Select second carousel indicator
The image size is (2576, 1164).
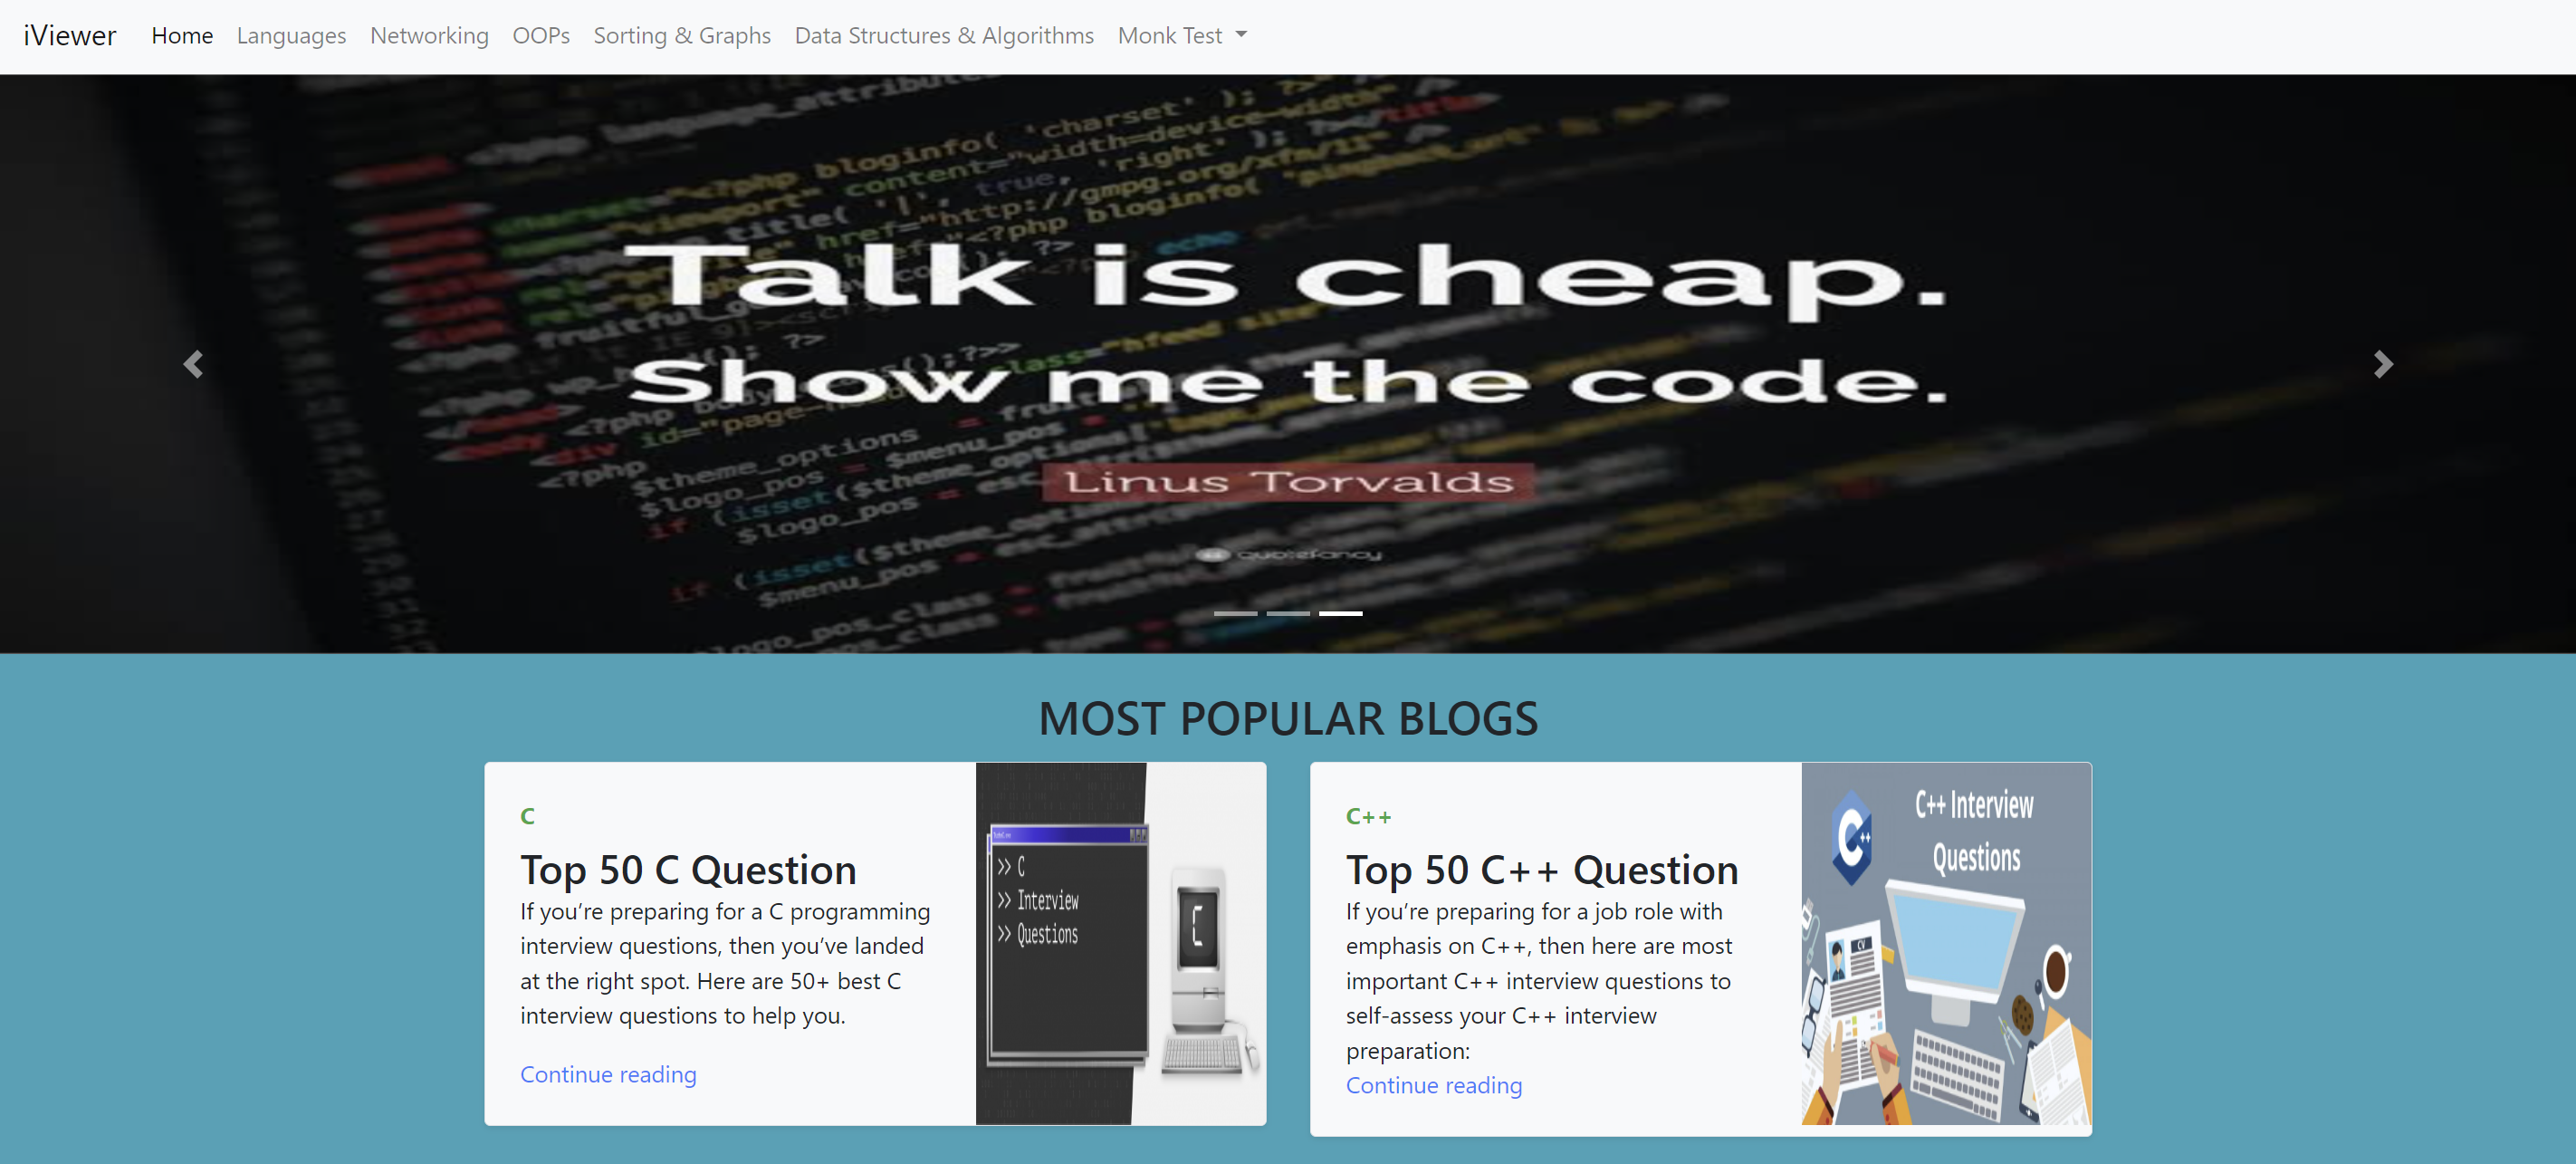coord(1288,613)
